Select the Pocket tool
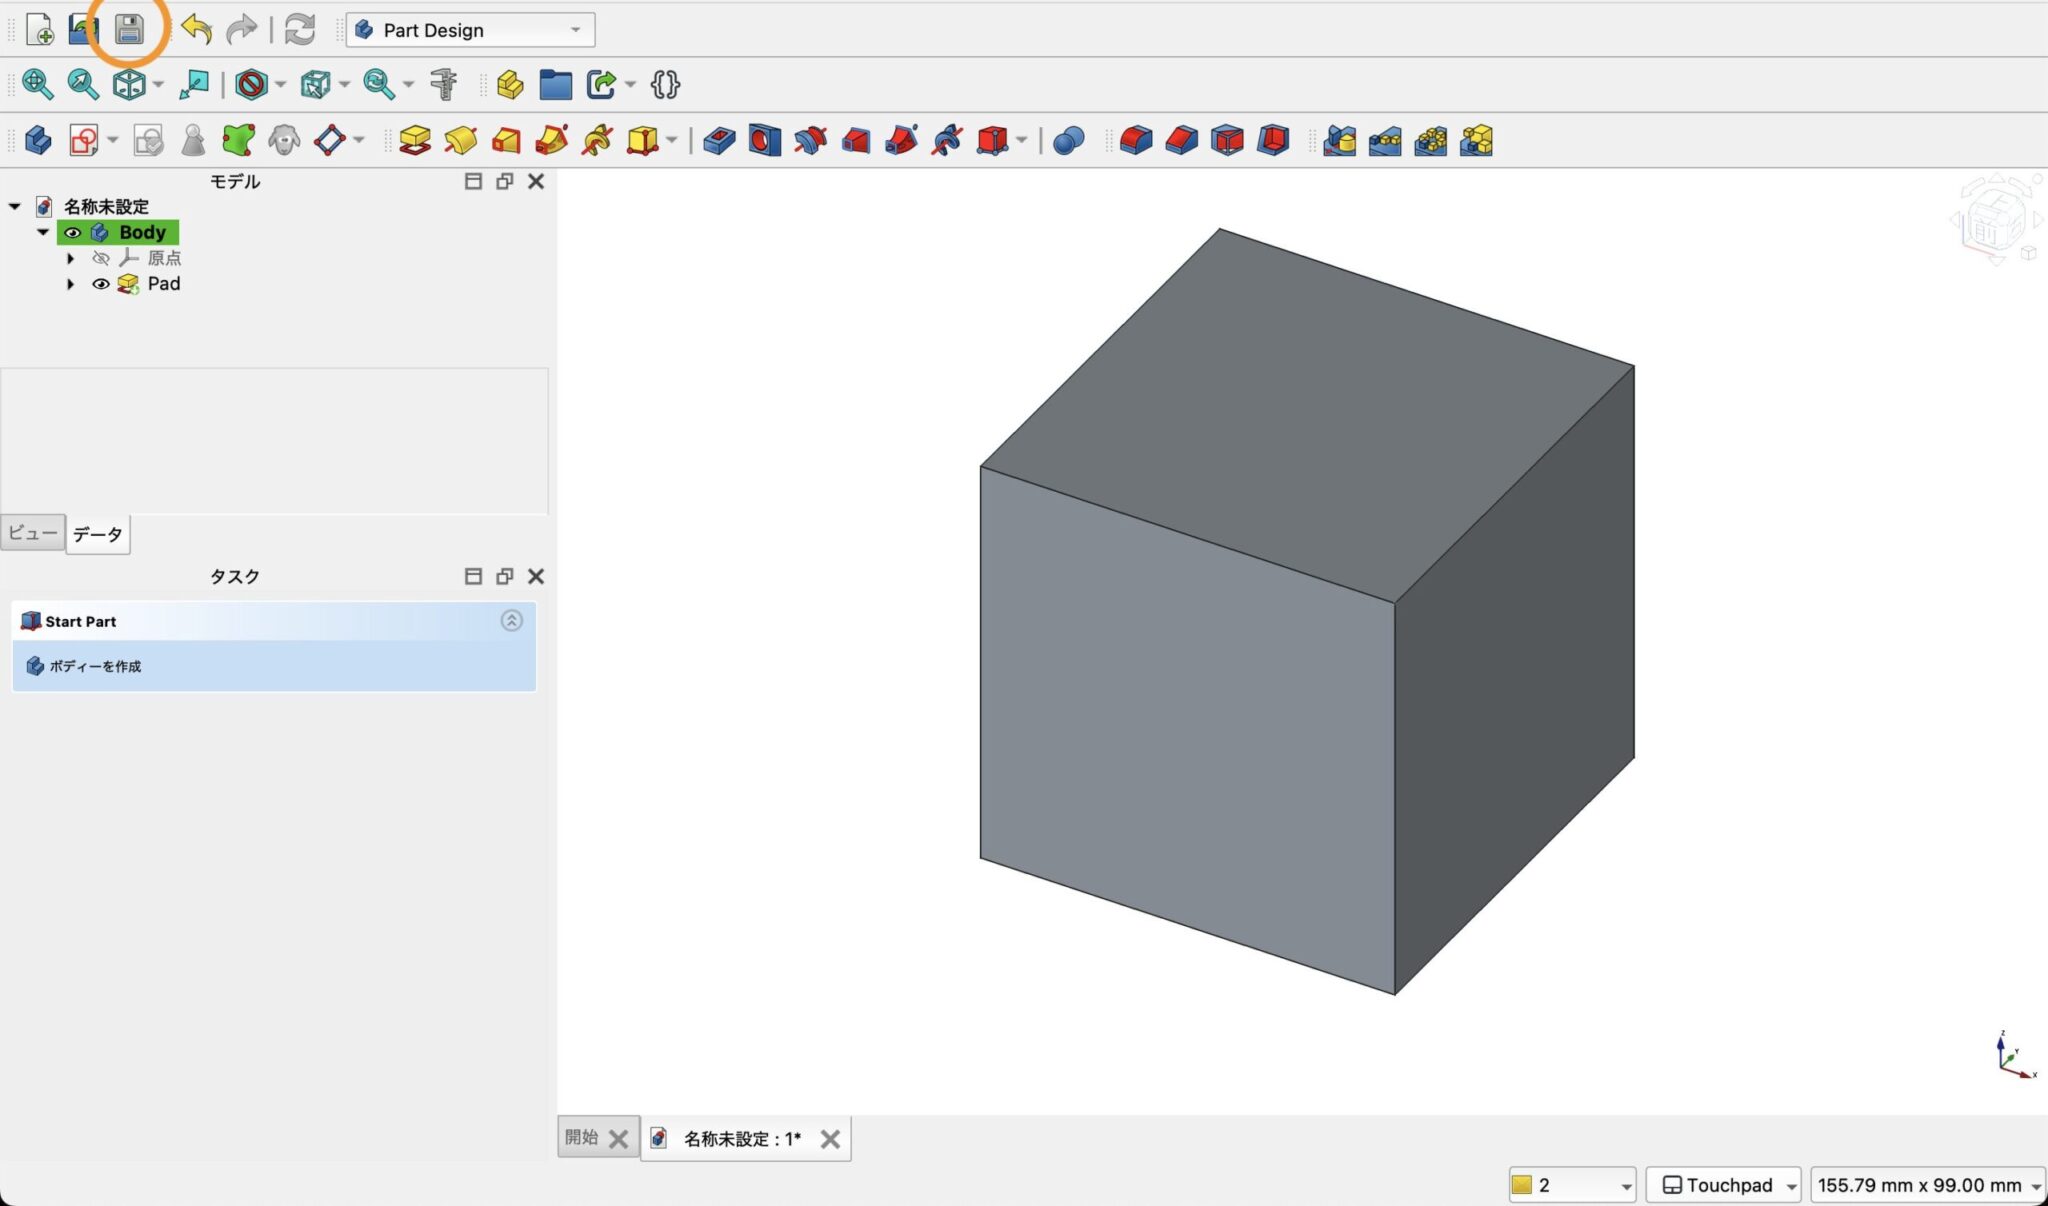The height and width of the screenshot is (1206, 2048). coord(719,140)
